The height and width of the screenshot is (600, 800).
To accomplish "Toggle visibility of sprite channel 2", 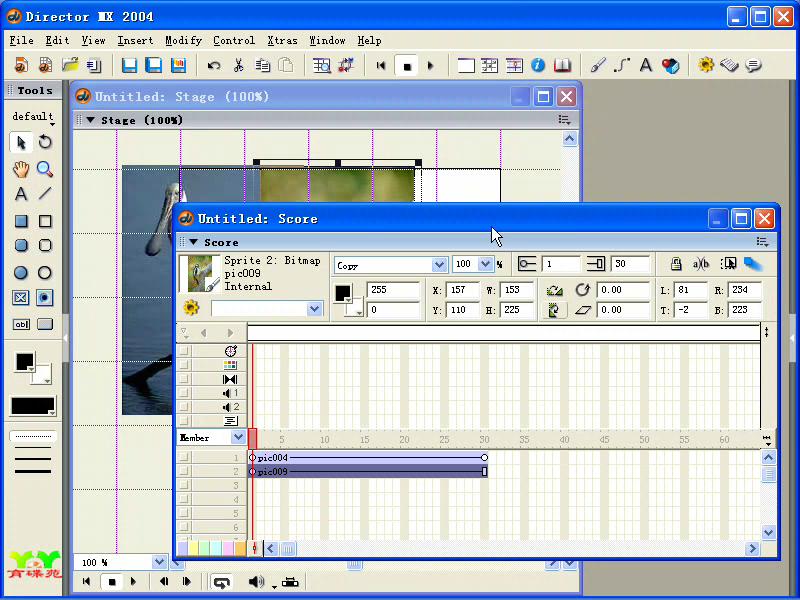I will (184, 471).
